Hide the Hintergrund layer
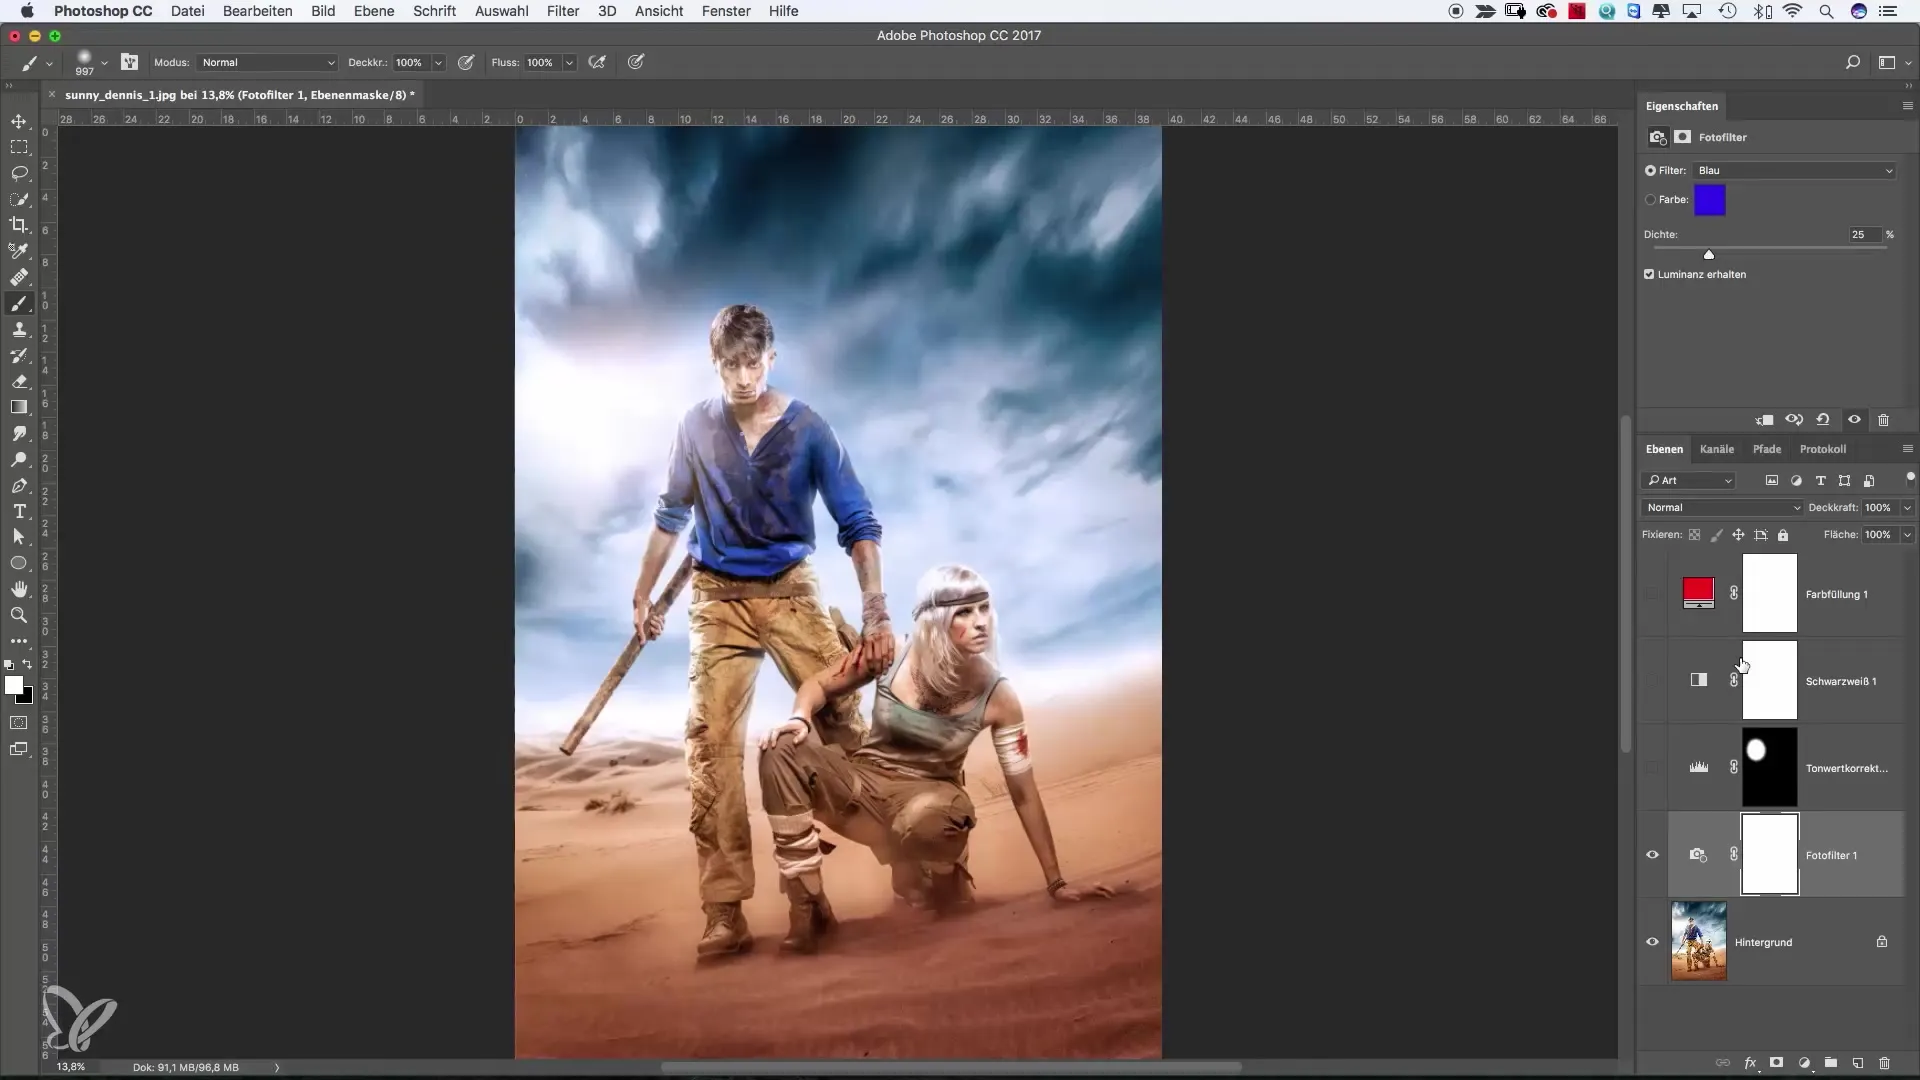Viewport: 1920px width, 1080px height. 1652,942
